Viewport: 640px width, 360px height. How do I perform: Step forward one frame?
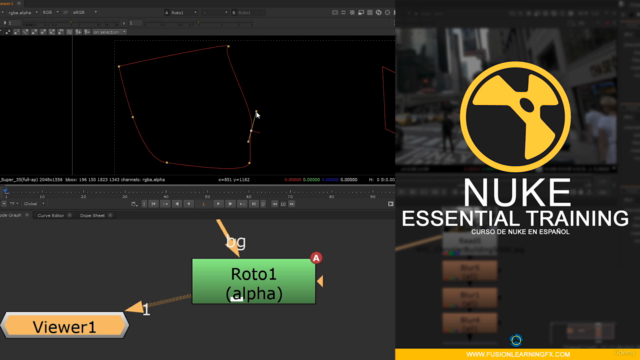pos(218,204)
